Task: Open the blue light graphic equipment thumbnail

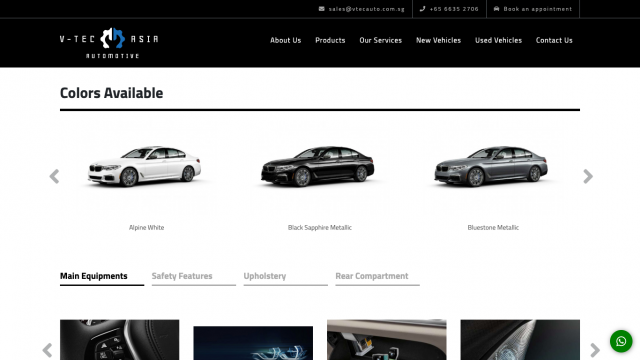Action: (x=253, y=343)
